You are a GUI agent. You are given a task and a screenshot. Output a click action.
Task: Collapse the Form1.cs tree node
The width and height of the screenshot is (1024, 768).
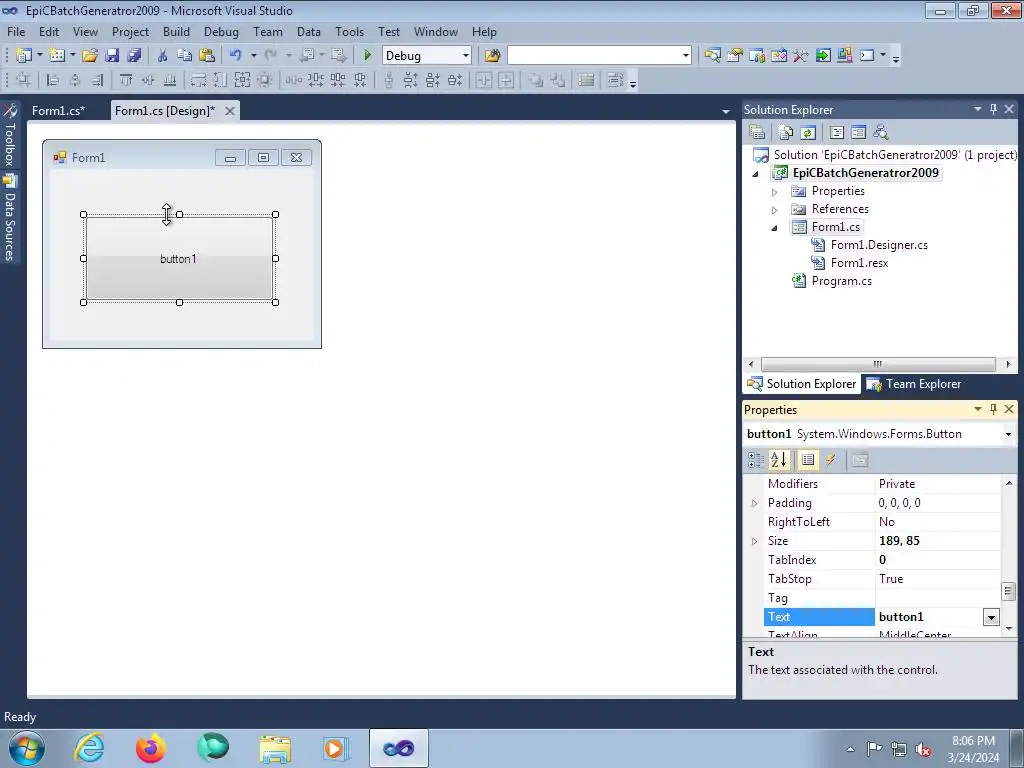pyautogui.click(x=775, y=228)
